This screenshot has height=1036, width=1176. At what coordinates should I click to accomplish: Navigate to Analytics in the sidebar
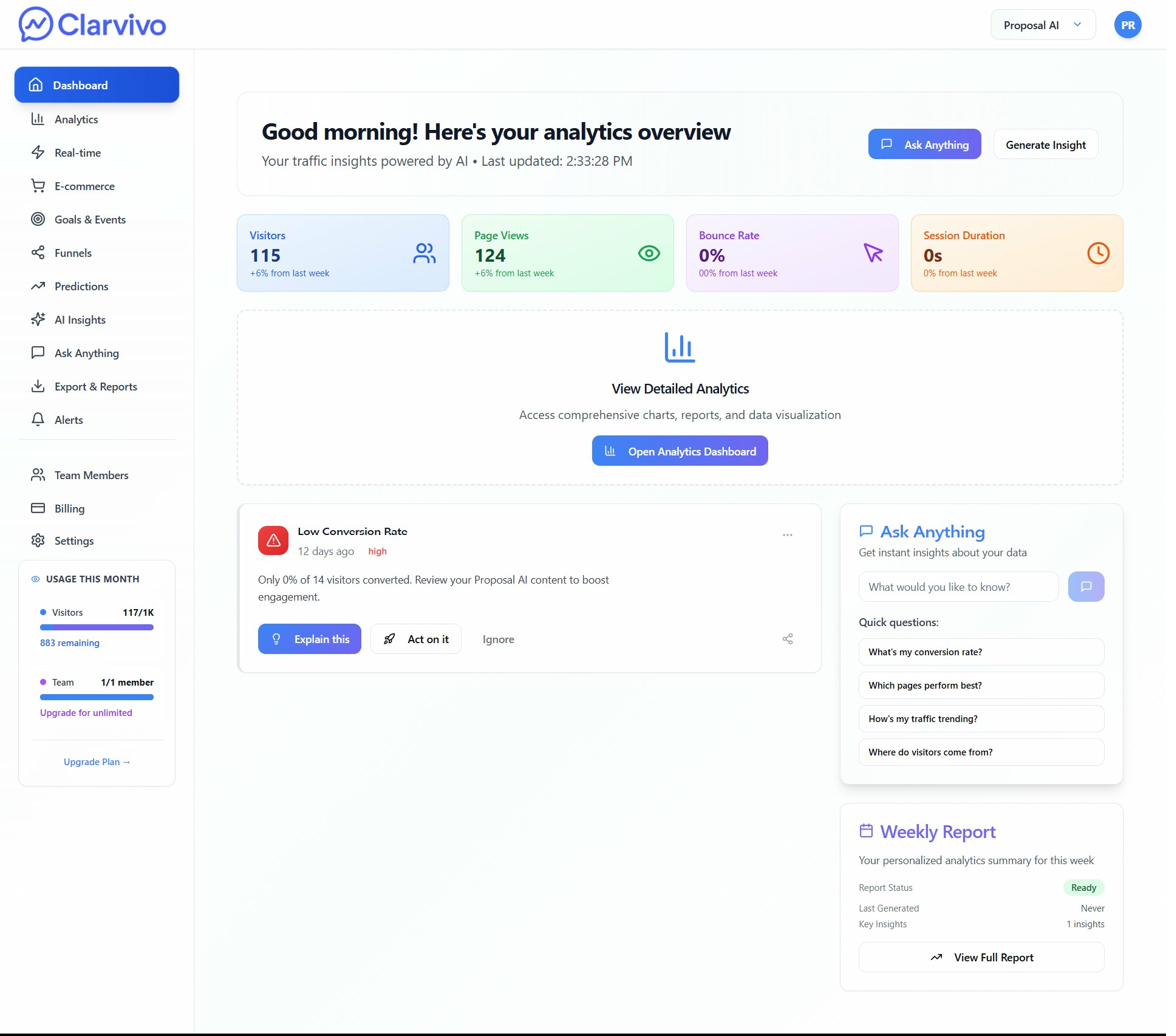point(70,119)
